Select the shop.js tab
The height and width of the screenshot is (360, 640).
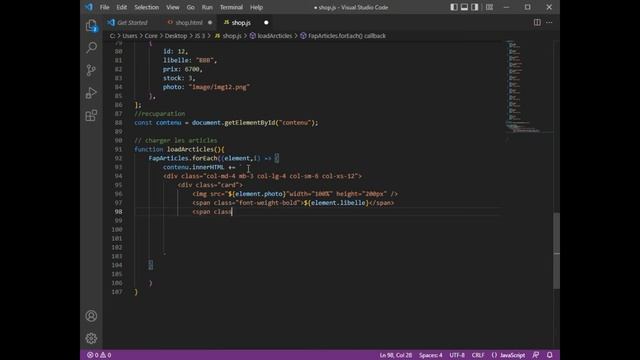241,22
